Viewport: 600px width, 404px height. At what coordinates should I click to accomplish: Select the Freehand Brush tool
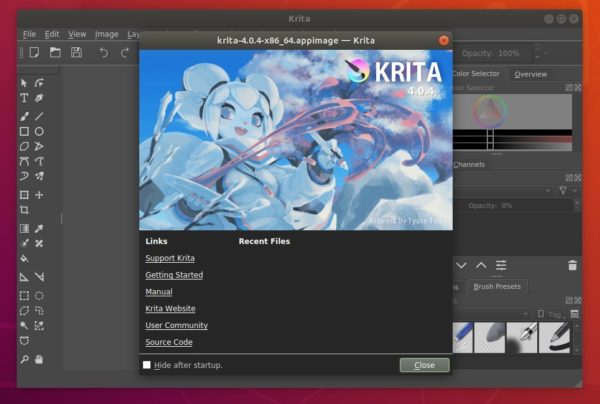24,116
